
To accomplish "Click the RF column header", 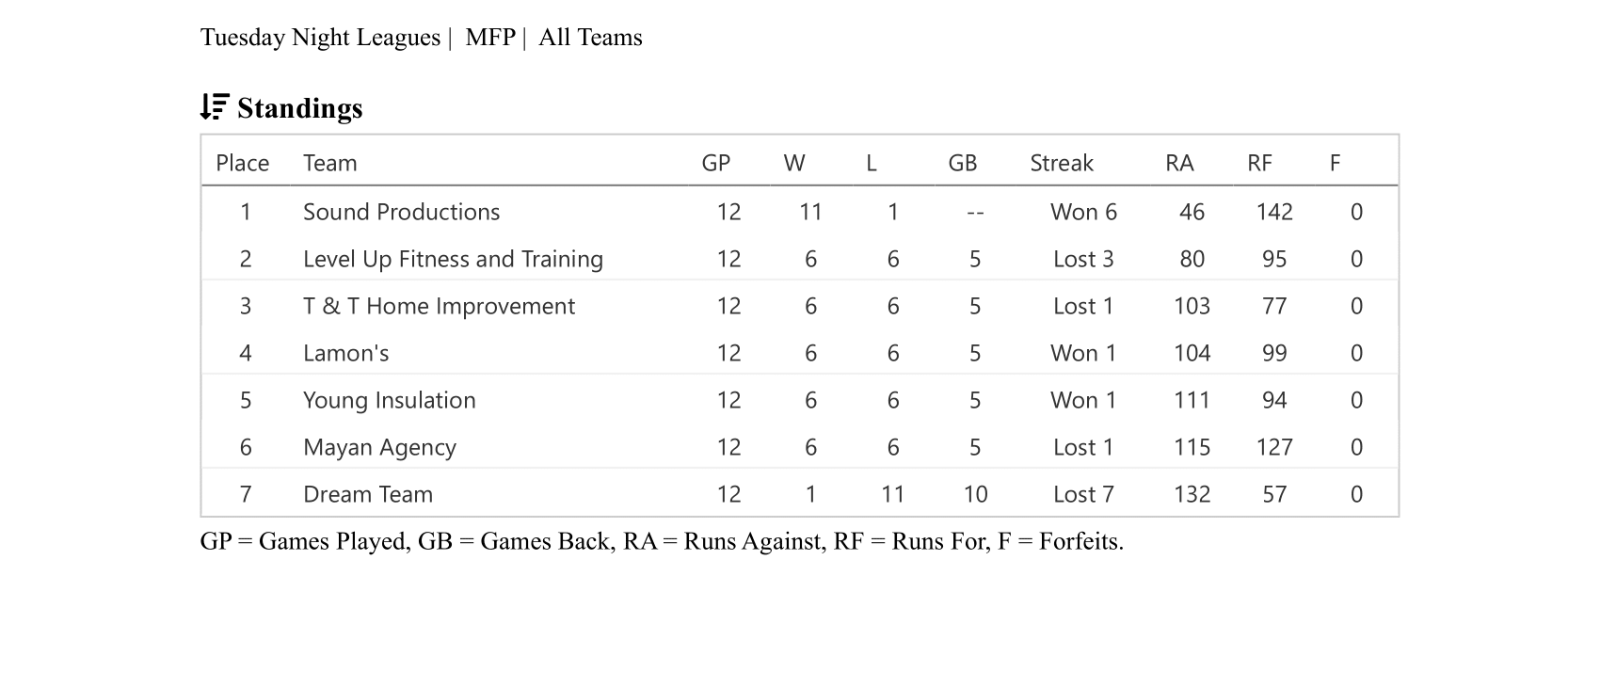I will click(1259, 163).
